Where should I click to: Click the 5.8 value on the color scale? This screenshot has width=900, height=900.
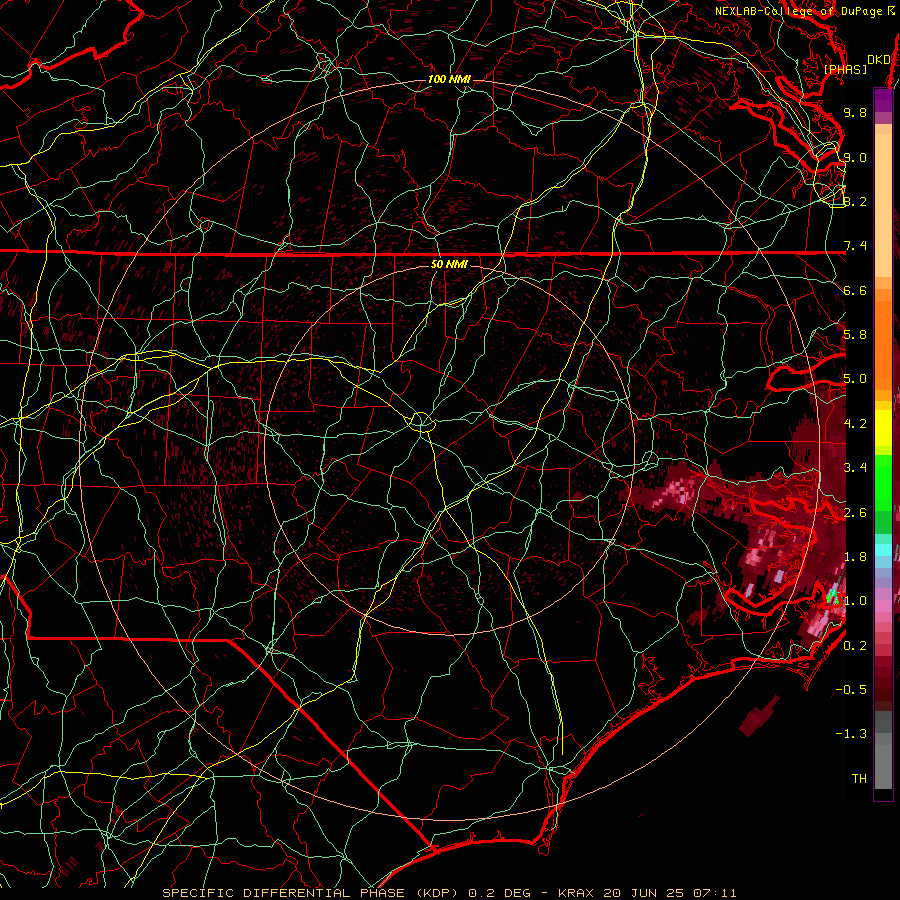(x=855, y=335)
